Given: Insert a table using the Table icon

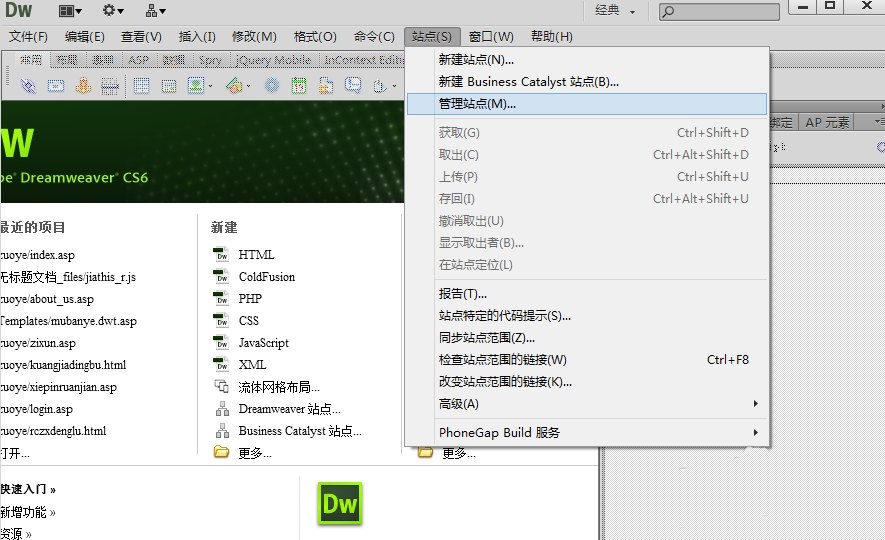Looking at the screenshot, I should coord(141,86).
